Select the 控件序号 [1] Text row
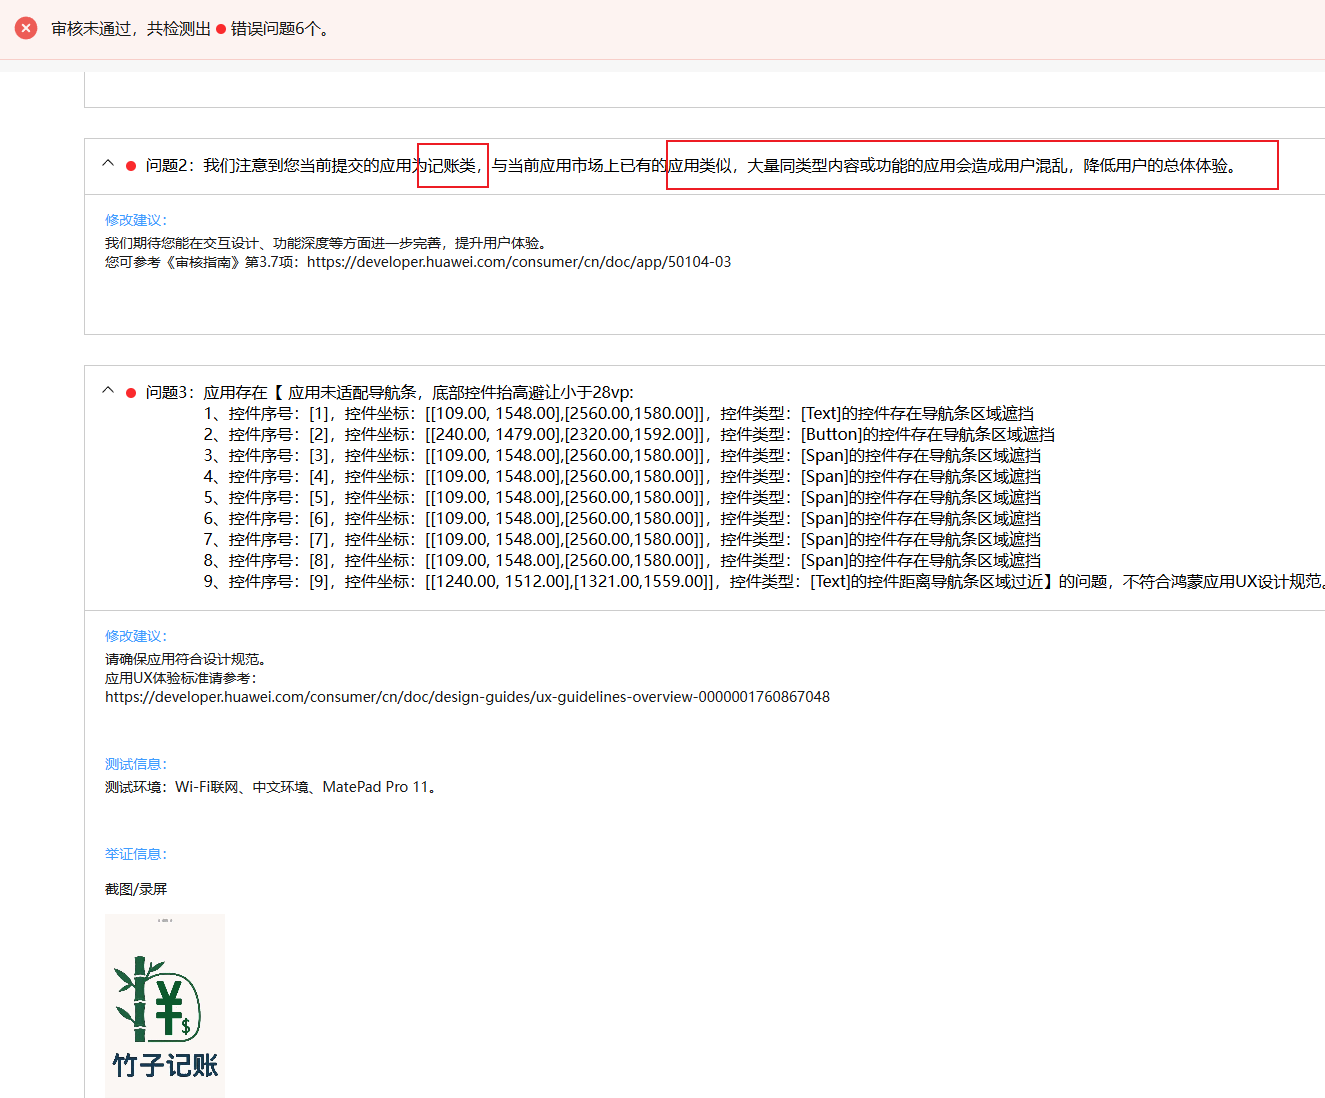 [619, 414]
